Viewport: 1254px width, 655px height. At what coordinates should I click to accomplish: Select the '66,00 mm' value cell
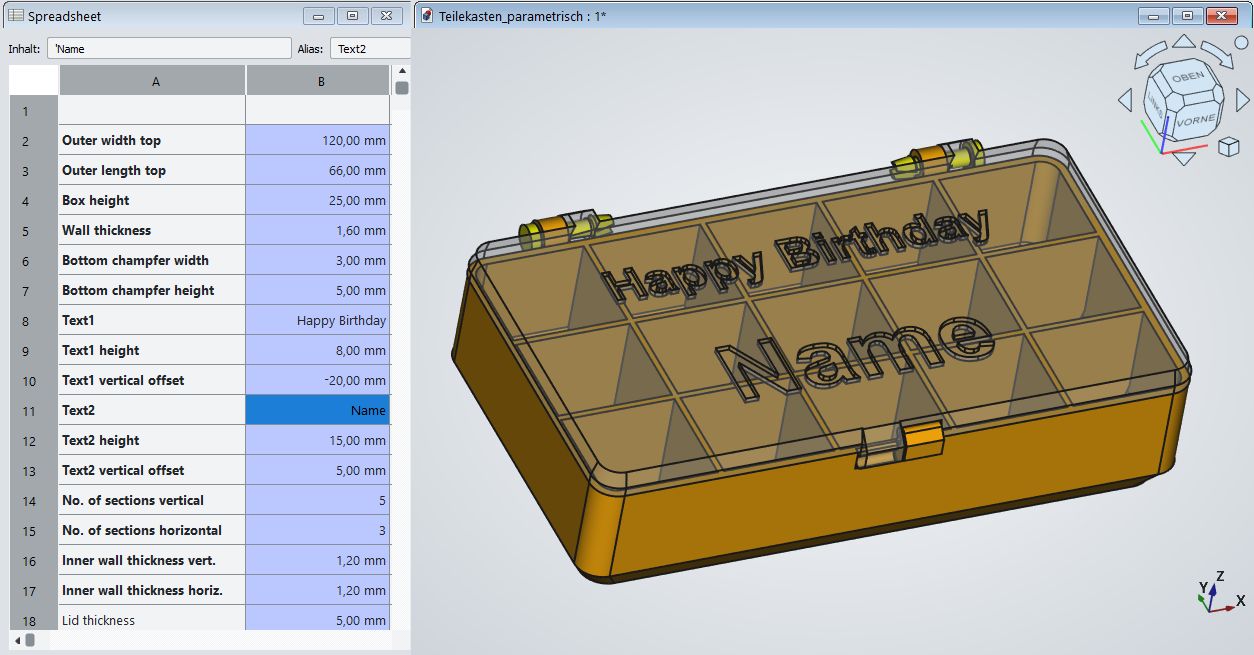pos(318,170)
